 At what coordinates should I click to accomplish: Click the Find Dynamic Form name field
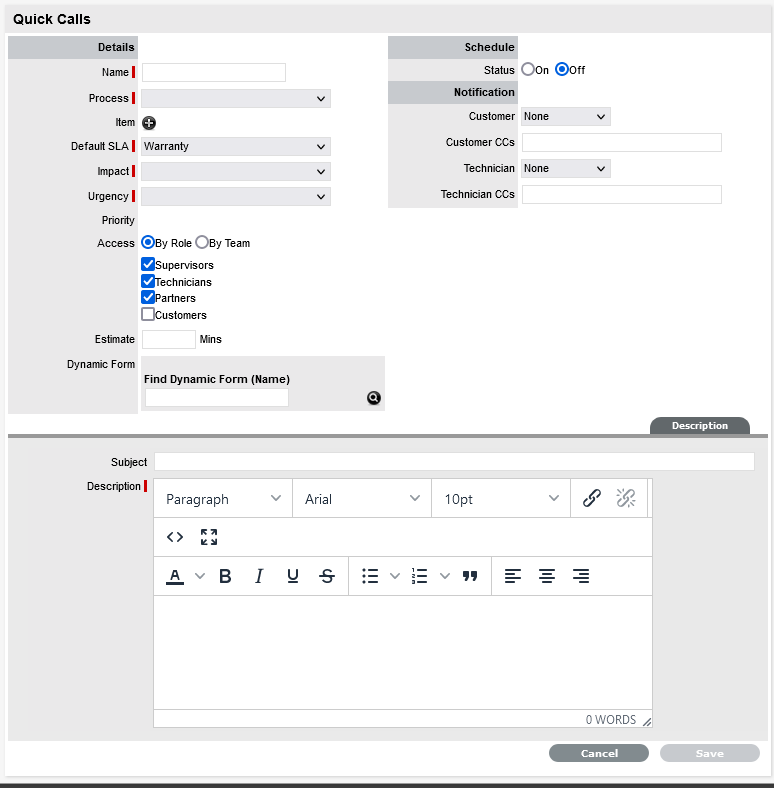217,398
